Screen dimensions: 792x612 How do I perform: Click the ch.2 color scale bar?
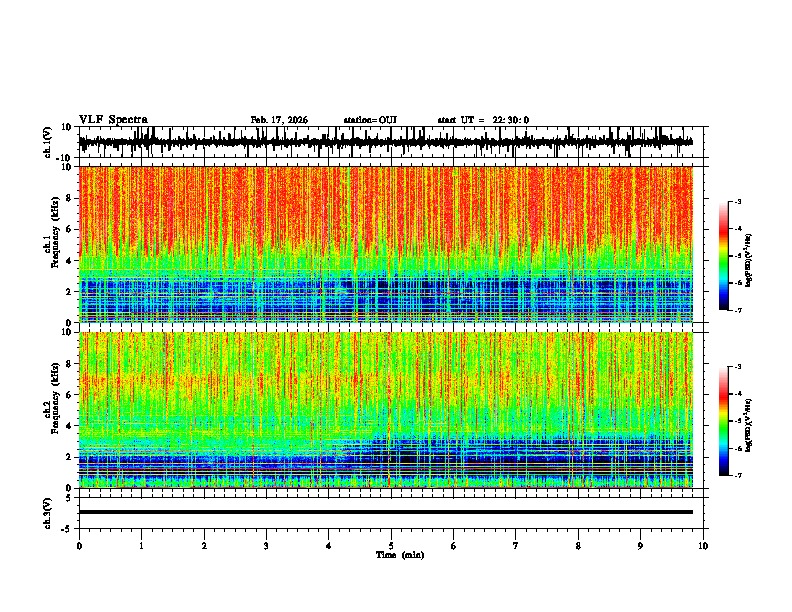724,421
